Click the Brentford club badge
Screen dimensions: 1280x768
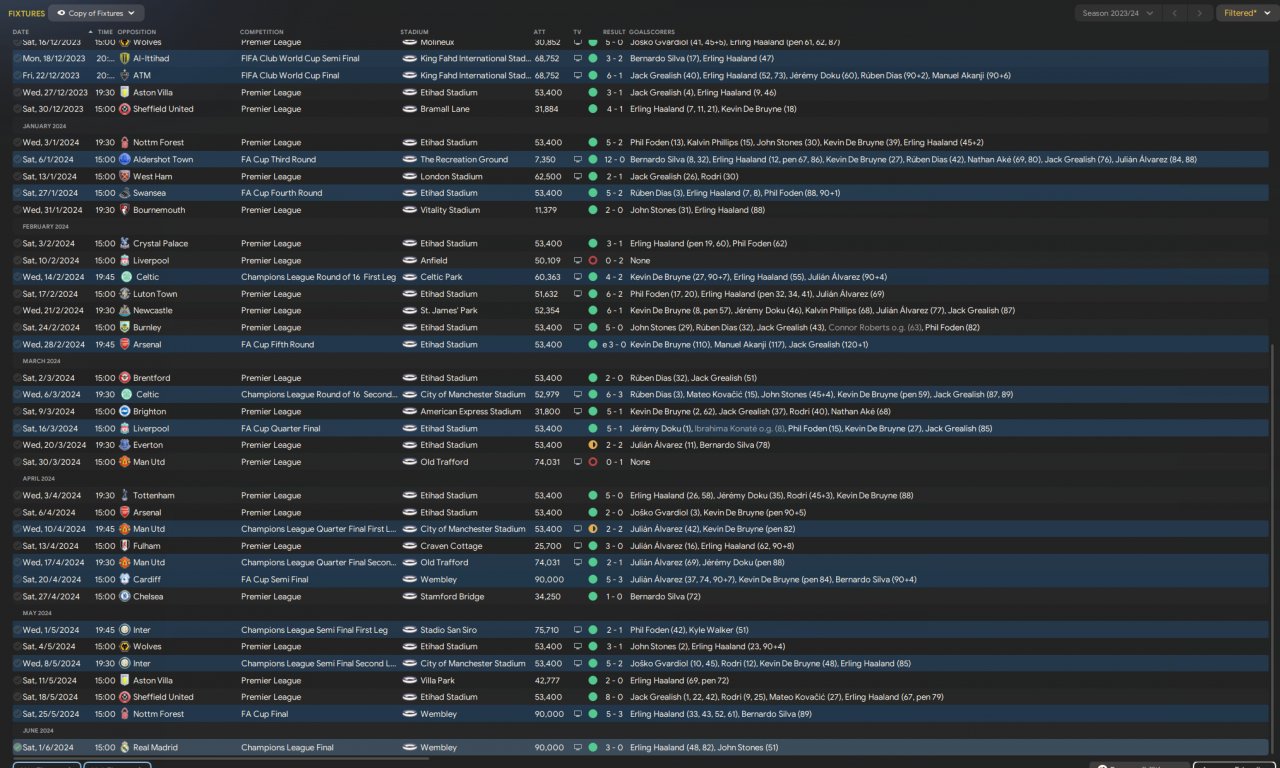[125, 378]
